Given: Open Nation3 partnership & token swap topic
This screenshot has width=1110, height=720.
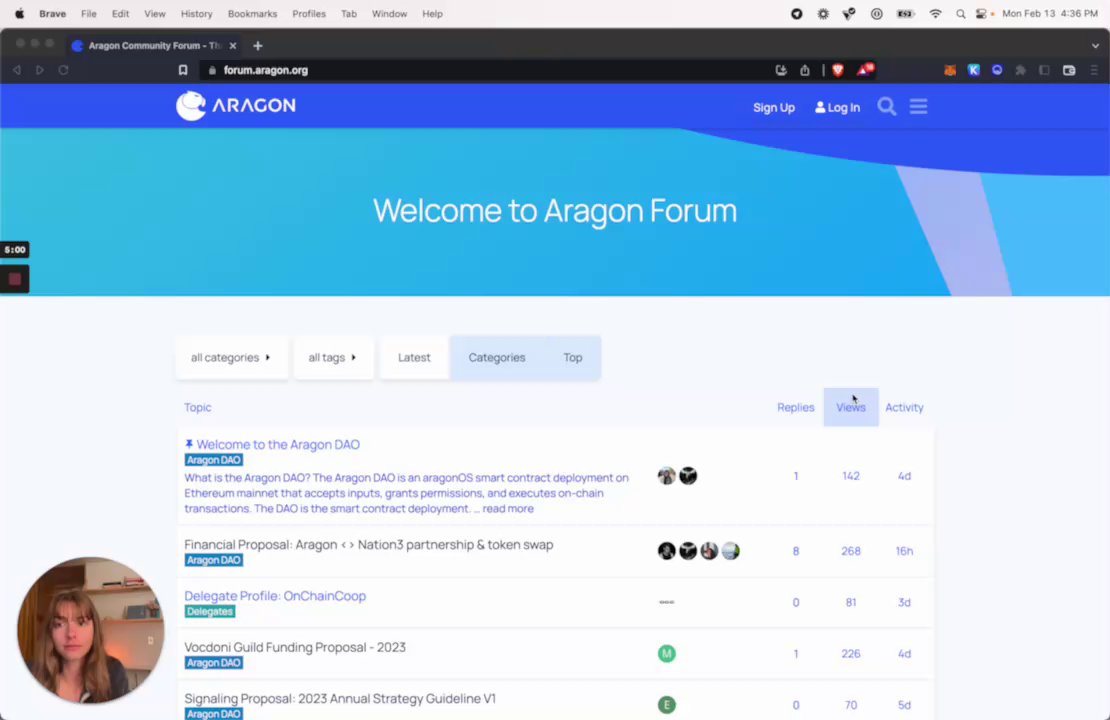Looking at the screenshot, I should [369, 544].
